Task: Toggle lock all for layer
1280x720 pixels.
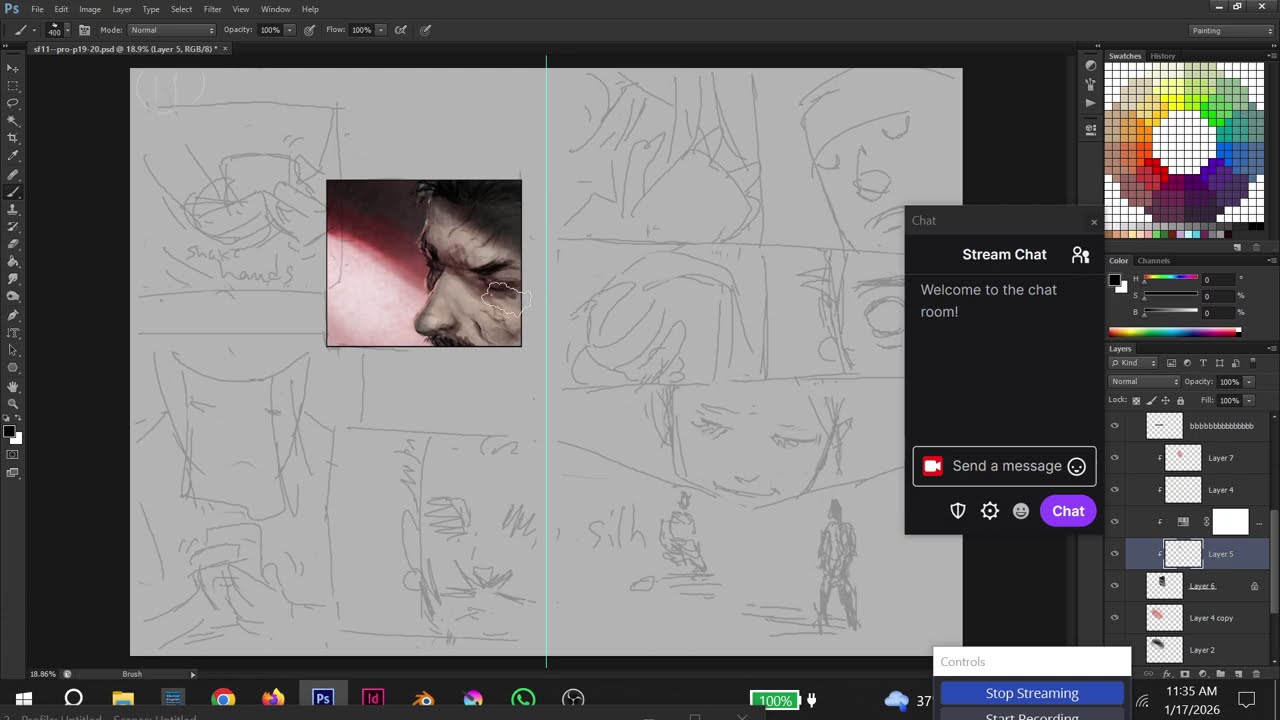Action: coord(1181,401)
